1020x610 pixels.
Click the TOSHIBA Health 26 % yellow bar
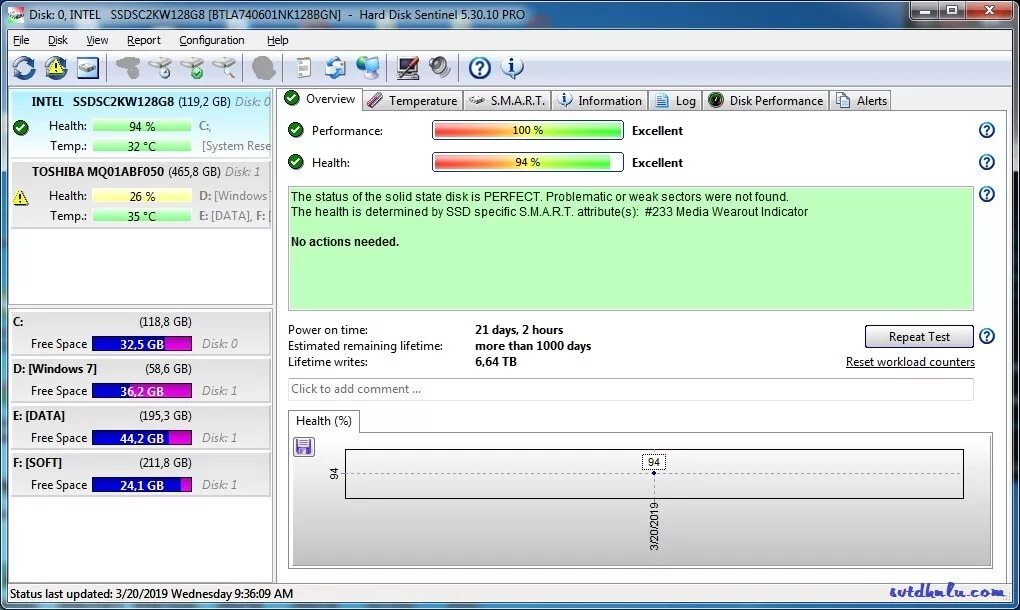point(142,196)
